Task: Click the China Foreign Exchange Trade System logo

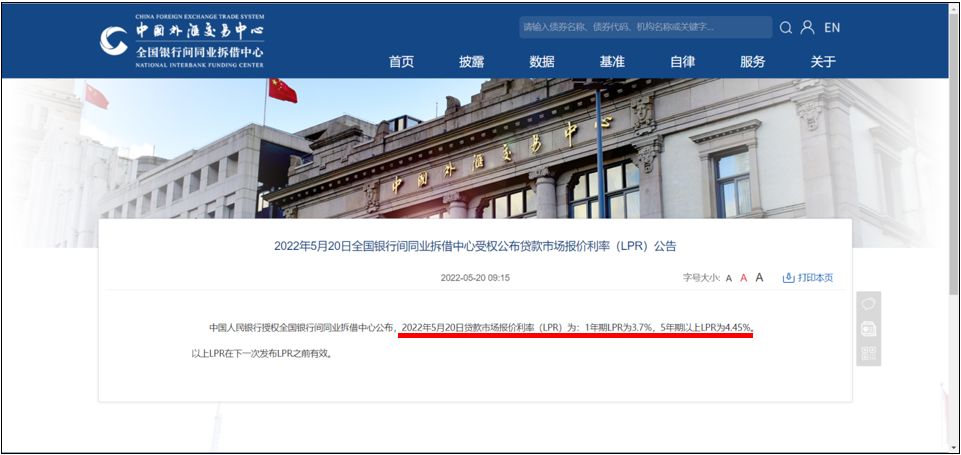Action: (x=182, y=41)
